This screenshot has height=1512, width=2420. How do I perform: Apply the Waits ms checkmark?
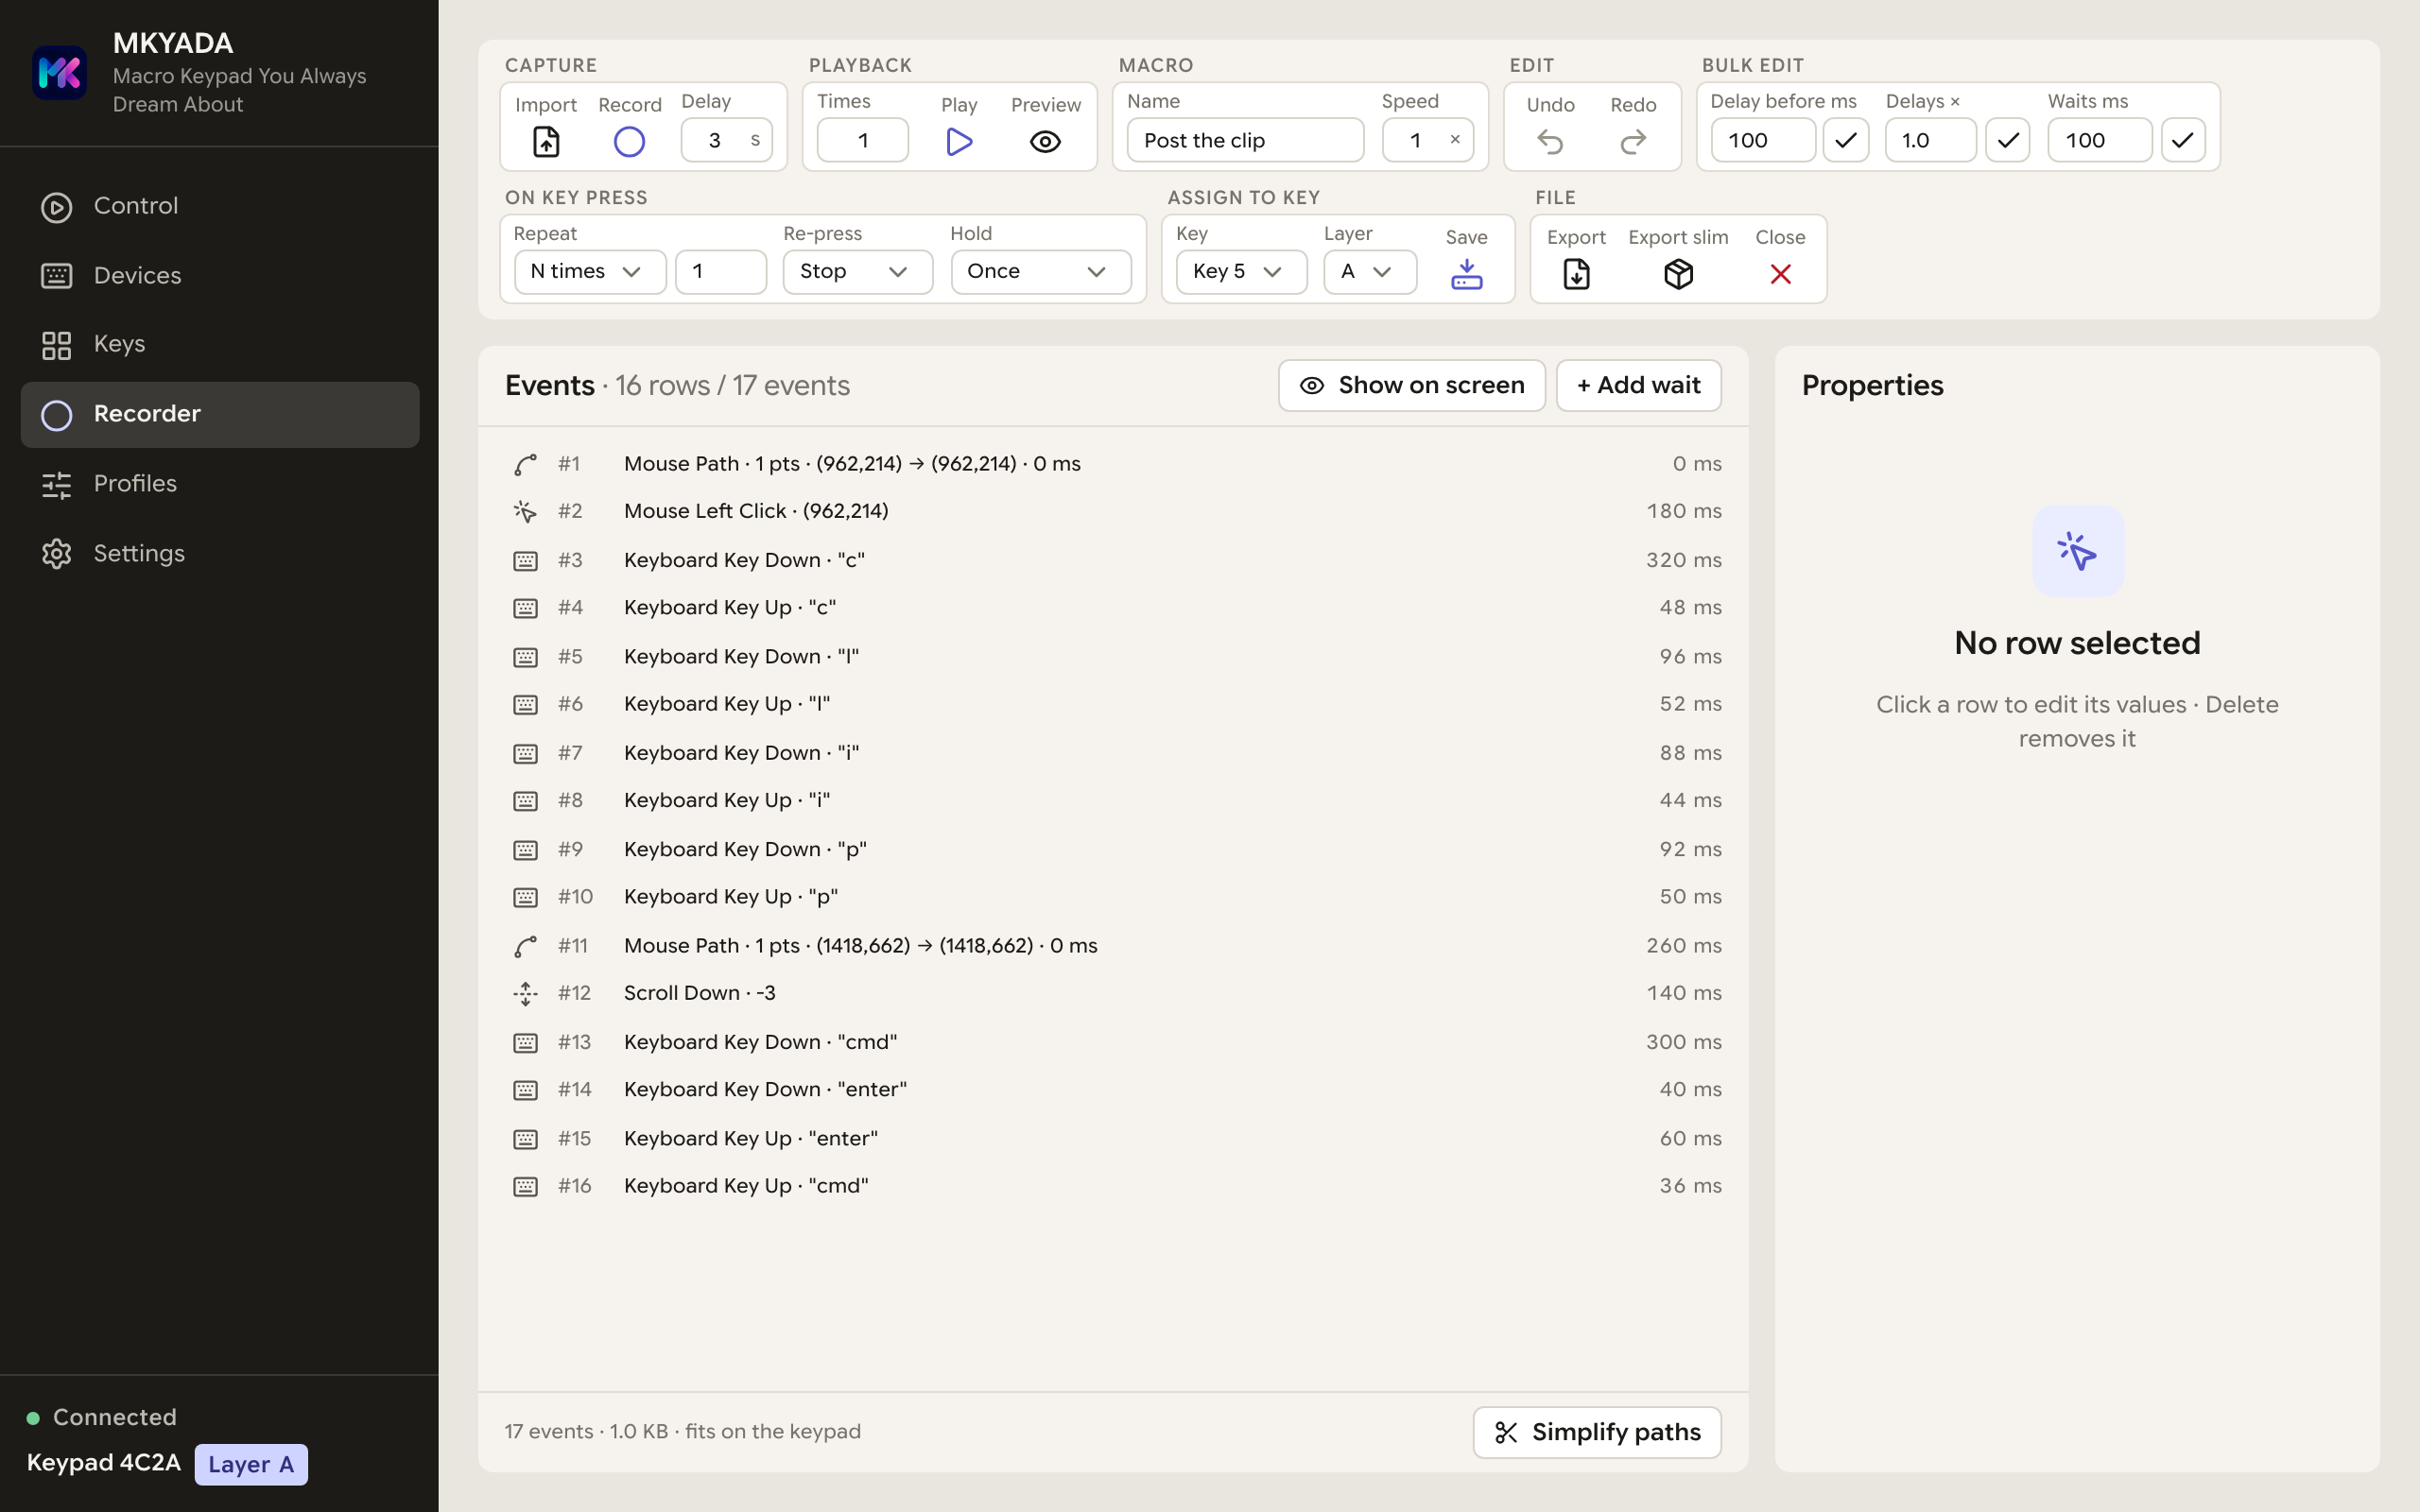(x=2183, y=140)
